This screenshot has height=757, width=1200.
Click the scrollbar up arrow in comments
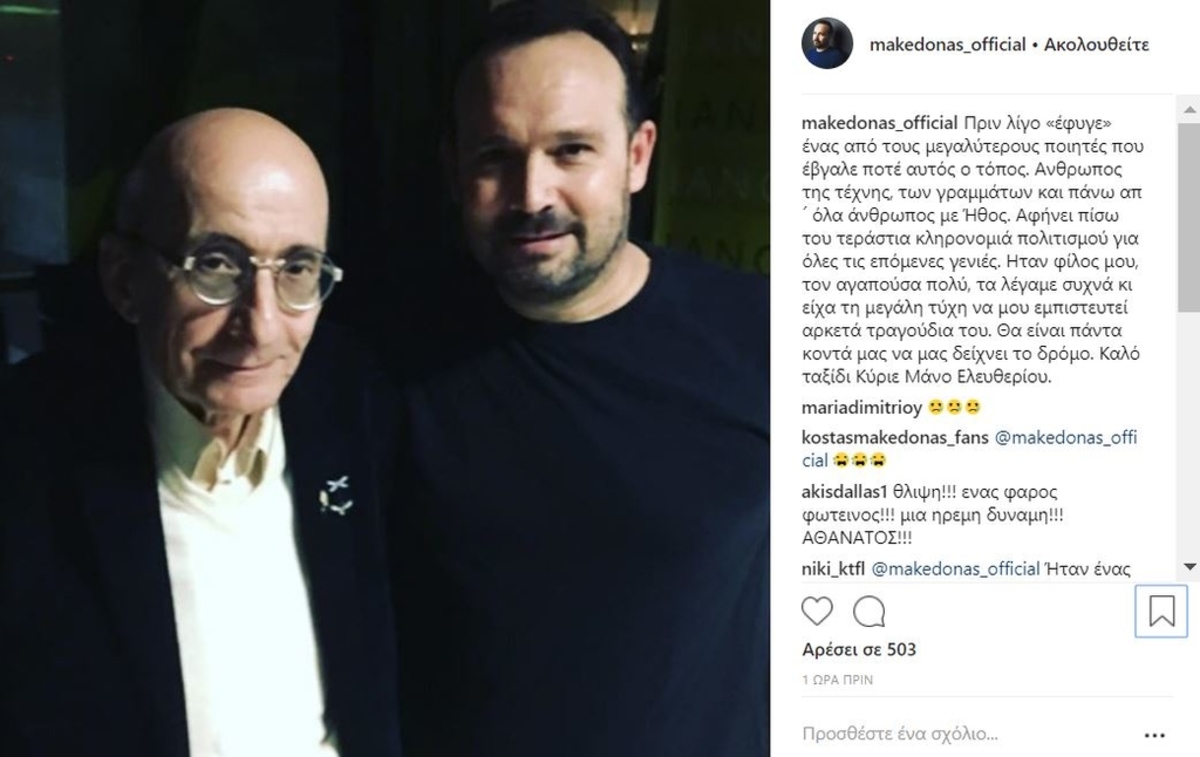(1190, 104)
